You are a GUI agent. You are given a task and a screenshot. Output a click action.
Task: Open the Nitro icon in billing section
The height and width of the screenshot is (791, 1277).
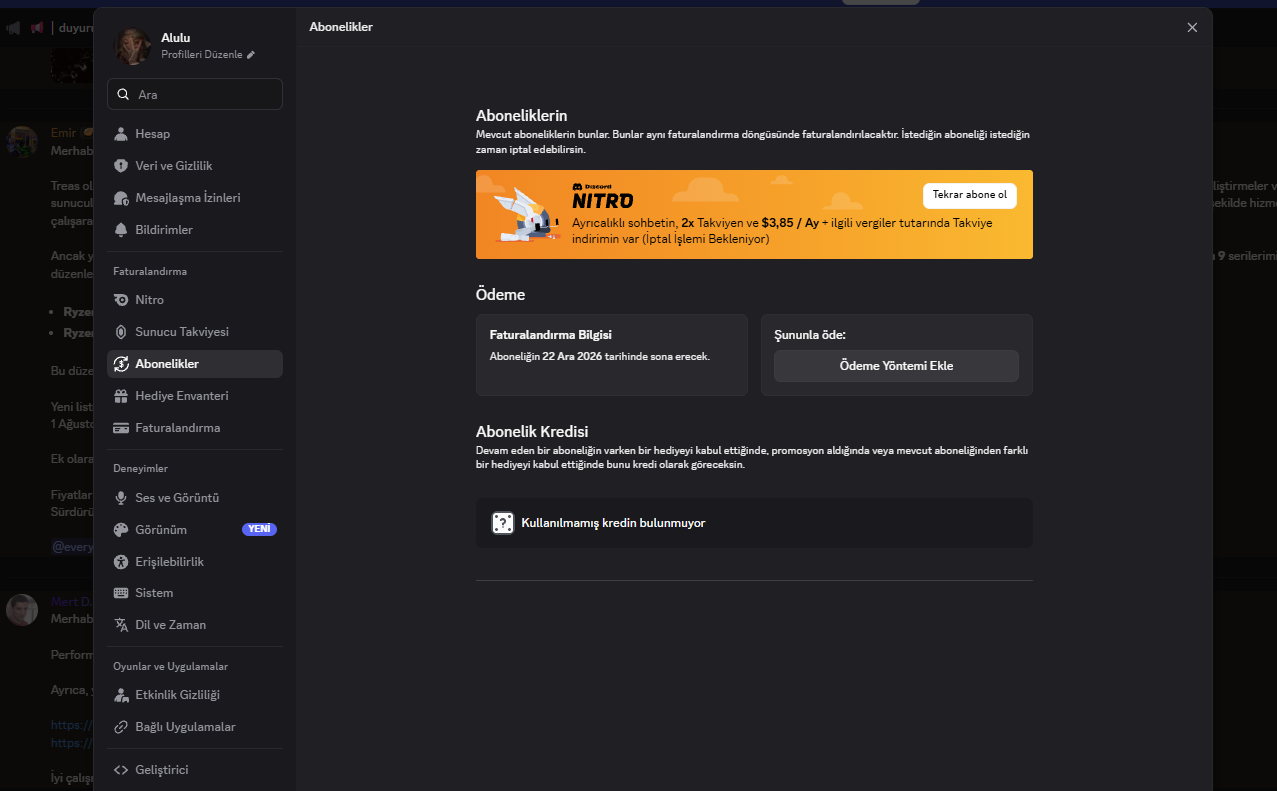pos(121,300)
